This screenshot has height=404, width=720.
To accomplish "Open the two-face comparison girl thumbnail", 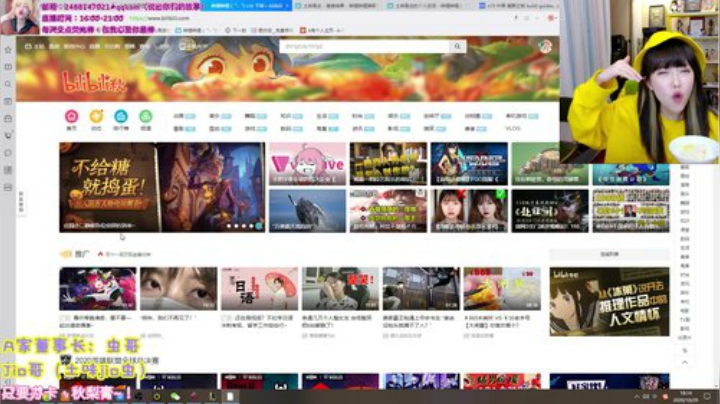I will coord(469,211).
